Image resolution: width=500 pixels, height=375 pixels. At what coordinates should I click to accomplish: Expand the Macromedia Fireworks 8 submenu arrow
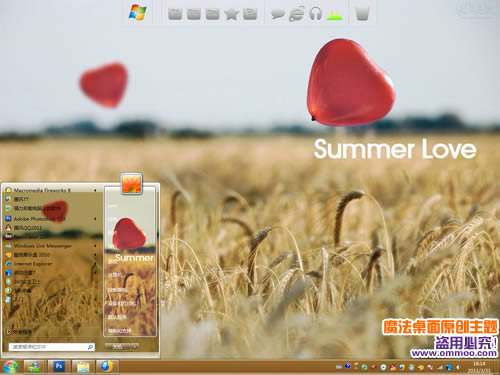coord(95,190)
